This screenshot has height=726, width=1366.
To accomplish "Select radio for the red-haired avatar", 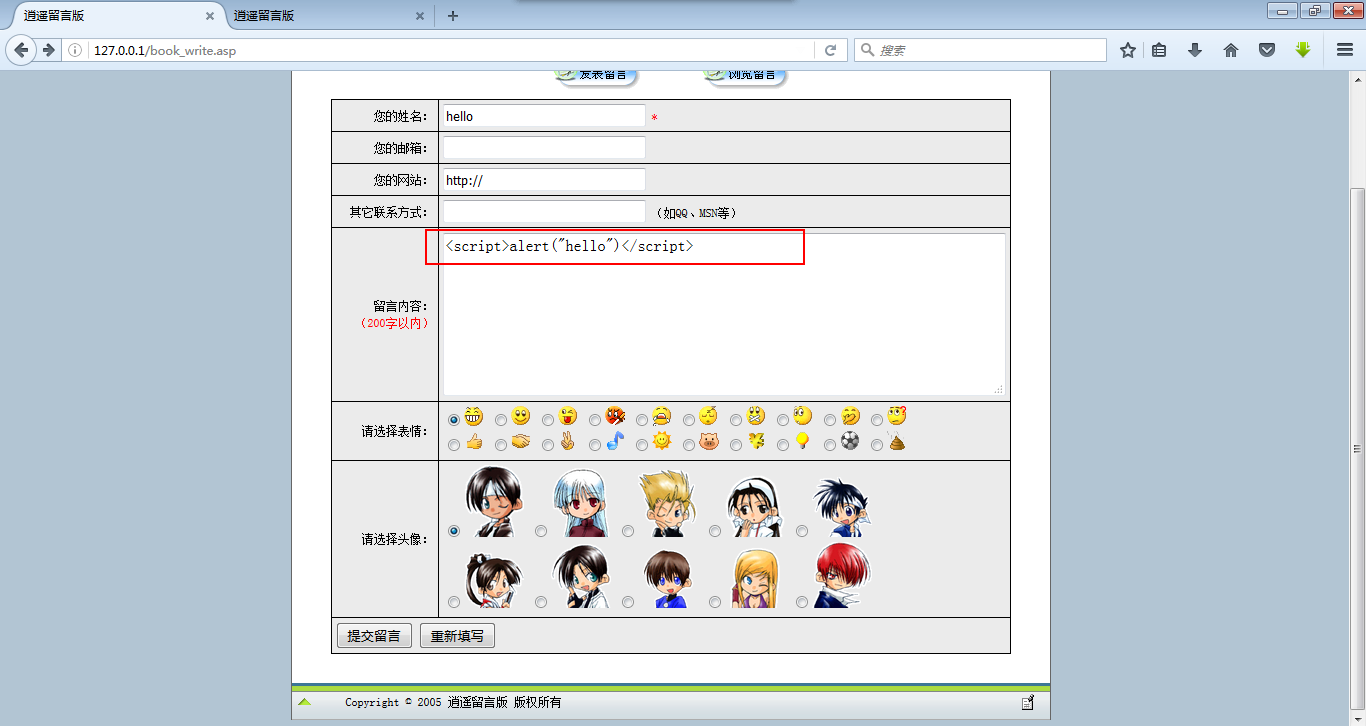I will click(x=802, y=602).
